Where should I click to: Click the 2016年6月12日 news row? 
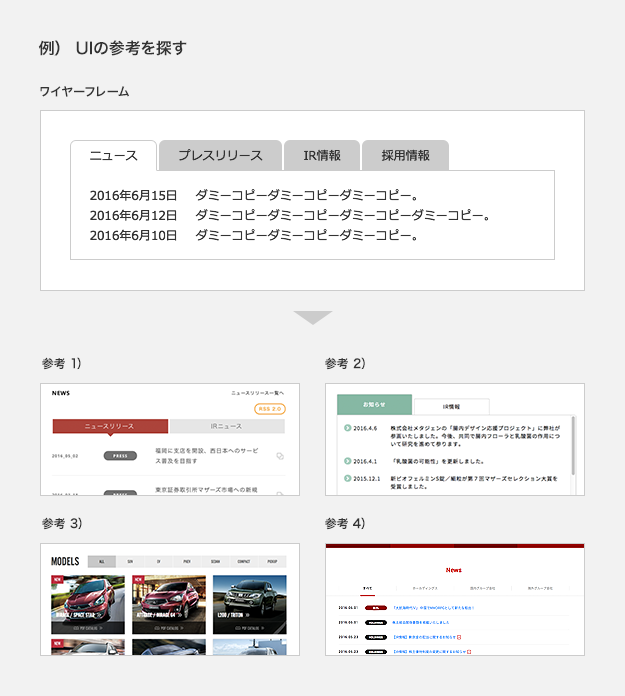pos(289,215)
